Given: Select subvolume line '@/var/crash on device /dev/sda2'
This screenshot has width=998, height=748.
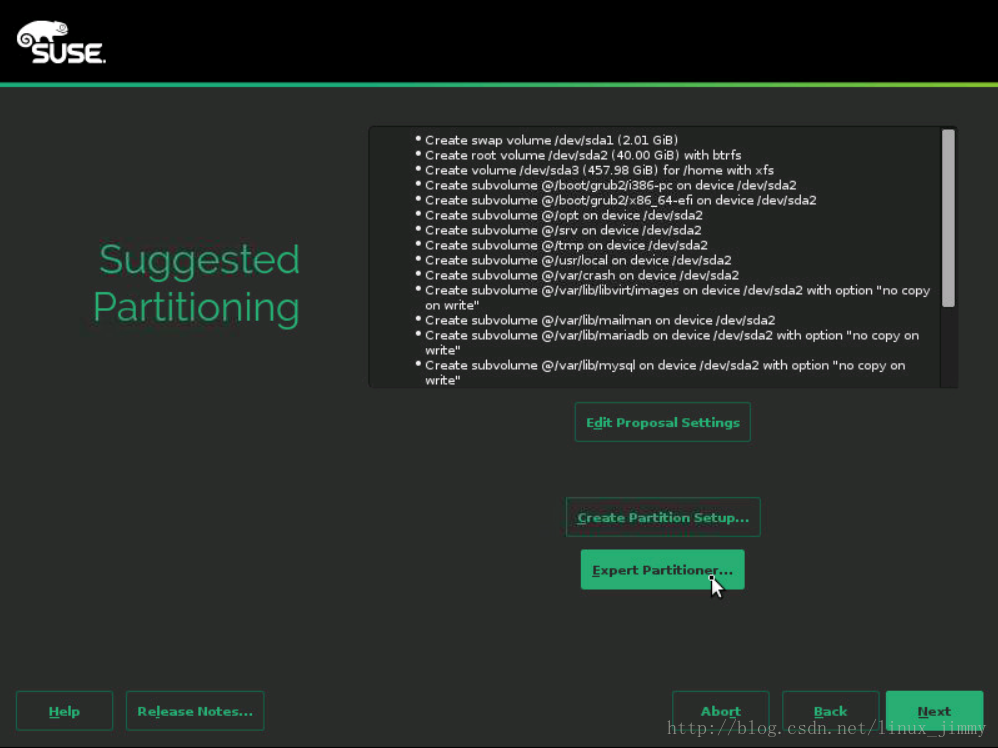Looking at the screenshot, I should pos(582,275).
